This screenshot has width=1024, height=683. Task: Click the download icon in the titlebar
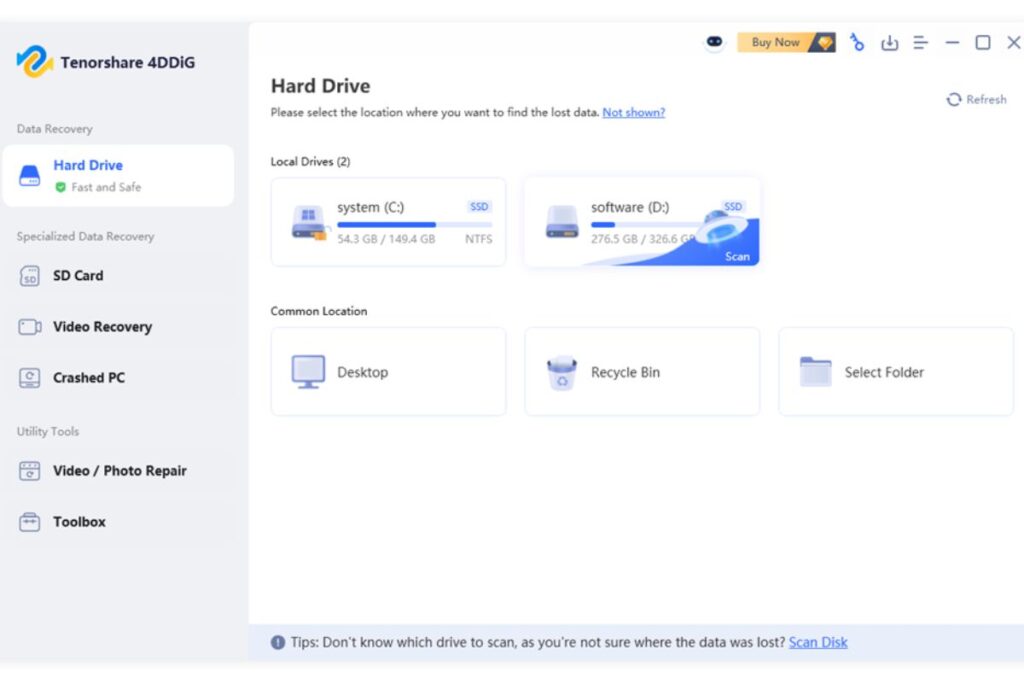coord(889,42)
